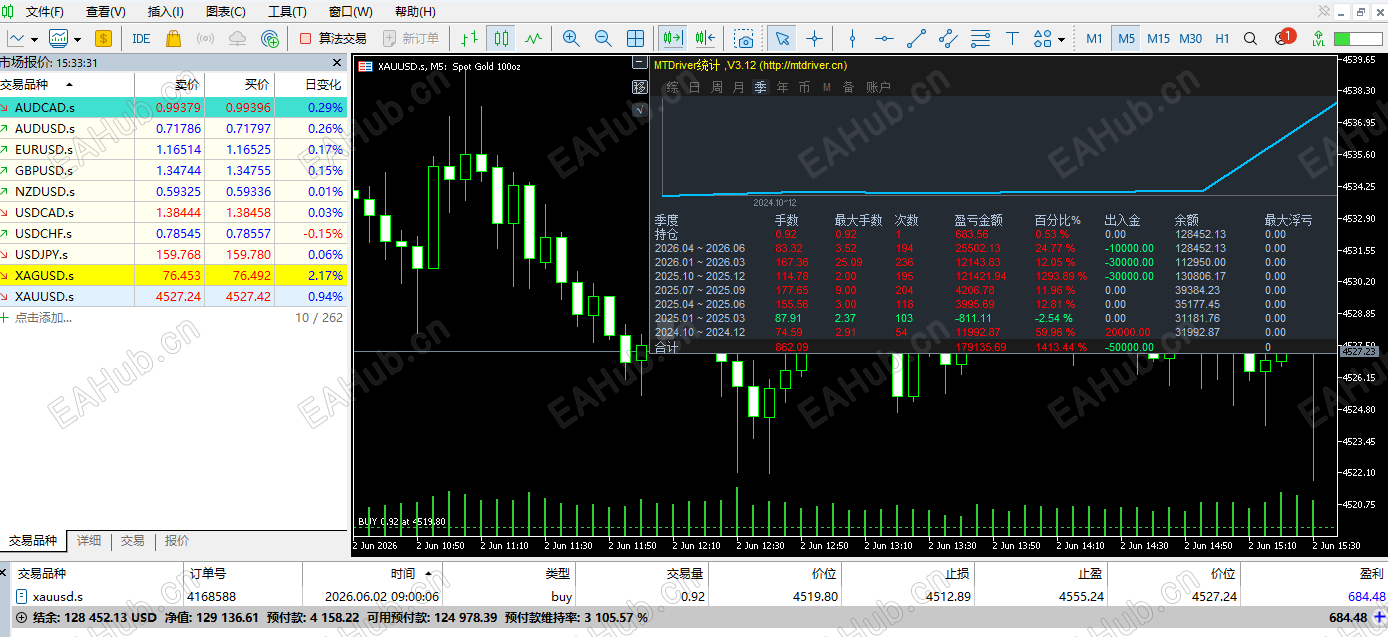Zoom in on the chart
The height and width of the screenshot is (637, 1388).
tap(571, 38)
